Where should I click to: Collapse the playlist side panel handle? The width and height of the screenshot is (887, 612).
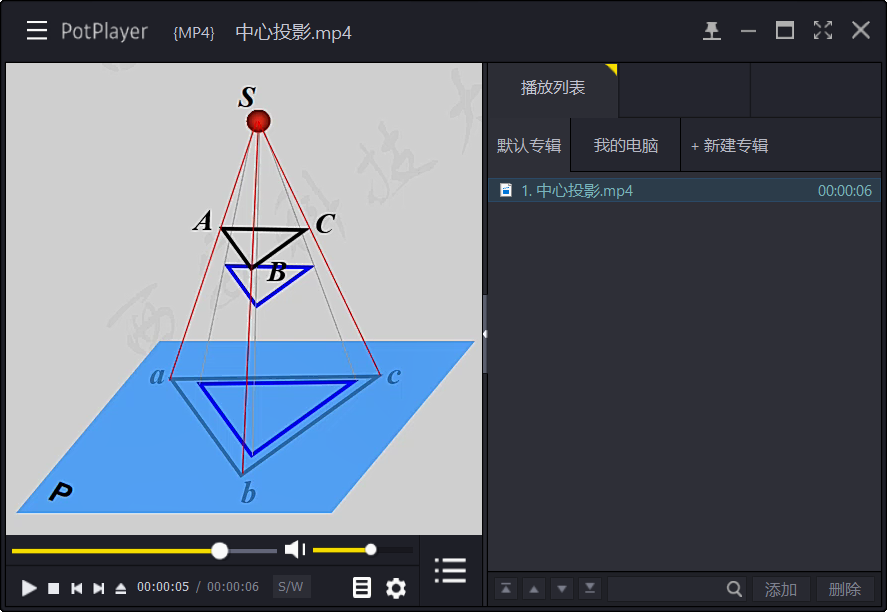(485, 334)
